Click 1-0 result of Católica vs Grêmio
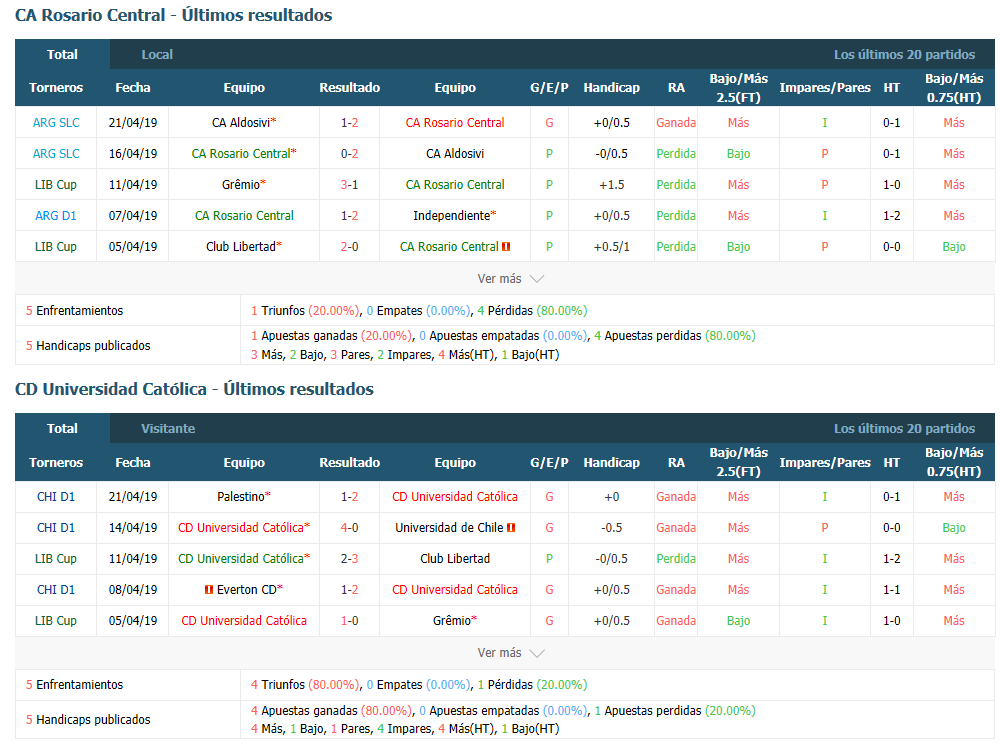Image resolution: width=1002 pixels, height=746 pixels. (x=350, y=621)
